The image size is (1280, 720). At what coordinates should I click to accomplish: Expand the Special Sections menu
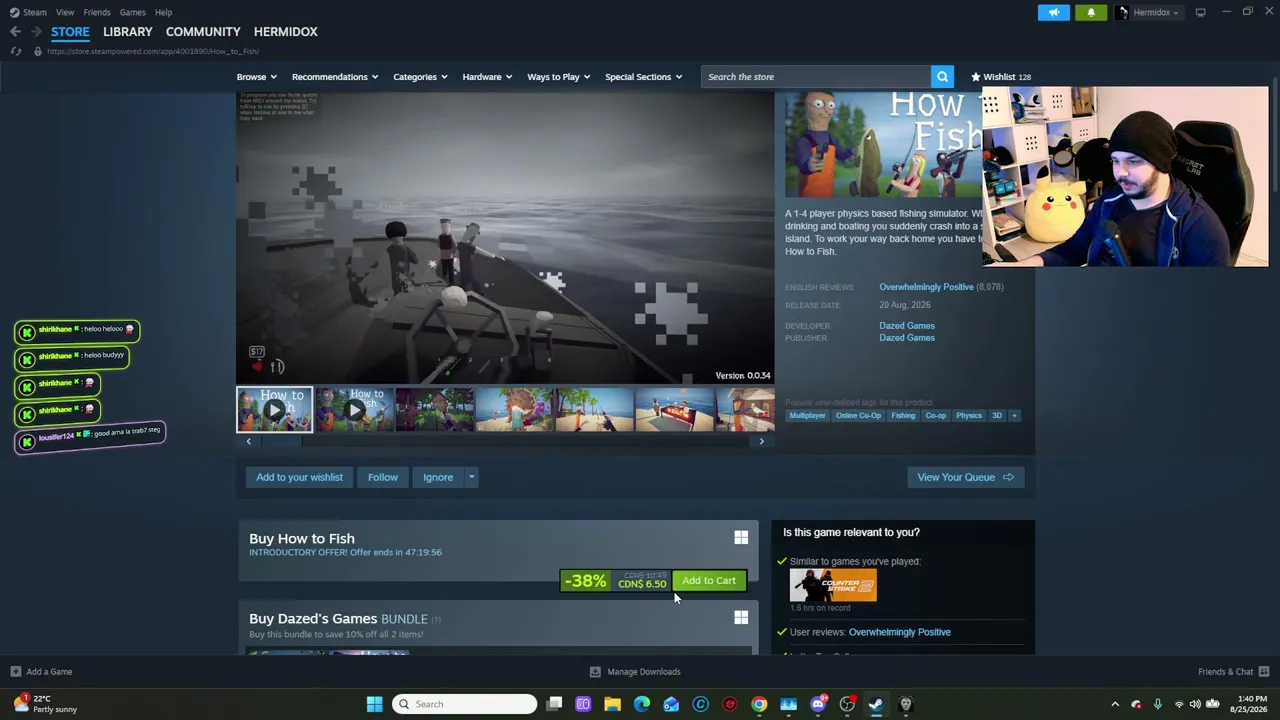click(x=644, y=77)
